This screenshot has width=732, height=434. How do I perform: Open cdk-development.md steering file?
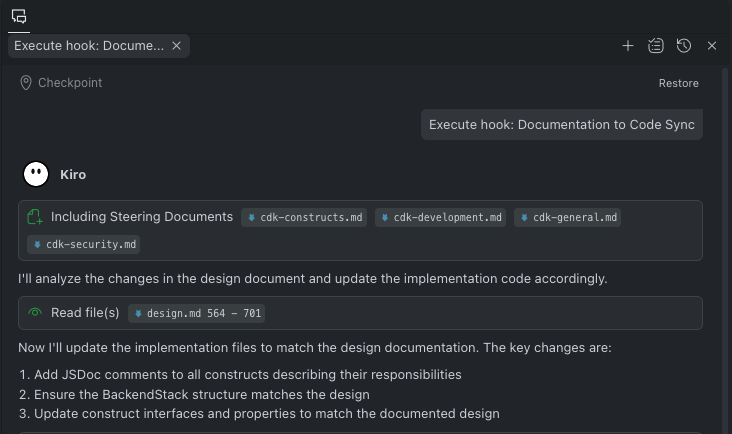pos(441,217)
